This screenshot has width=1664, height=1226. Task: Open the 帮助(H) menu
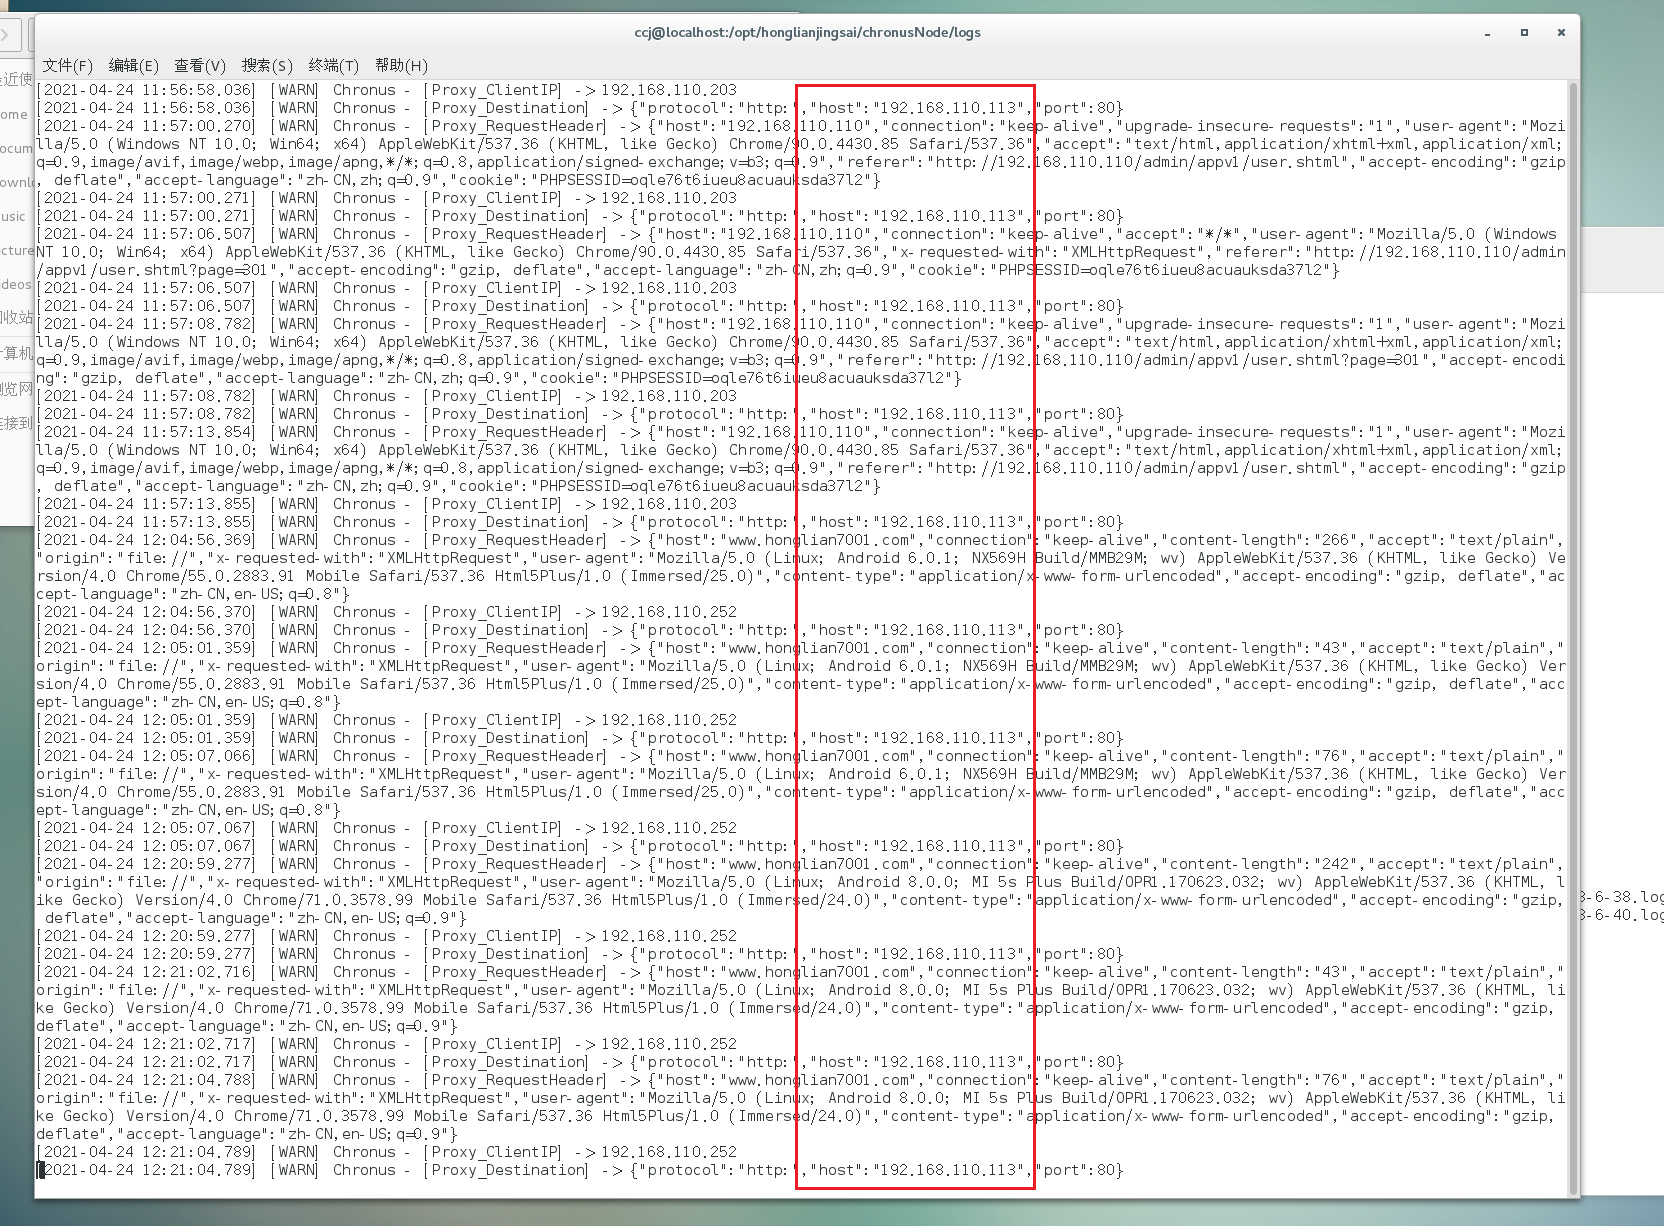[x=401, y=65]
